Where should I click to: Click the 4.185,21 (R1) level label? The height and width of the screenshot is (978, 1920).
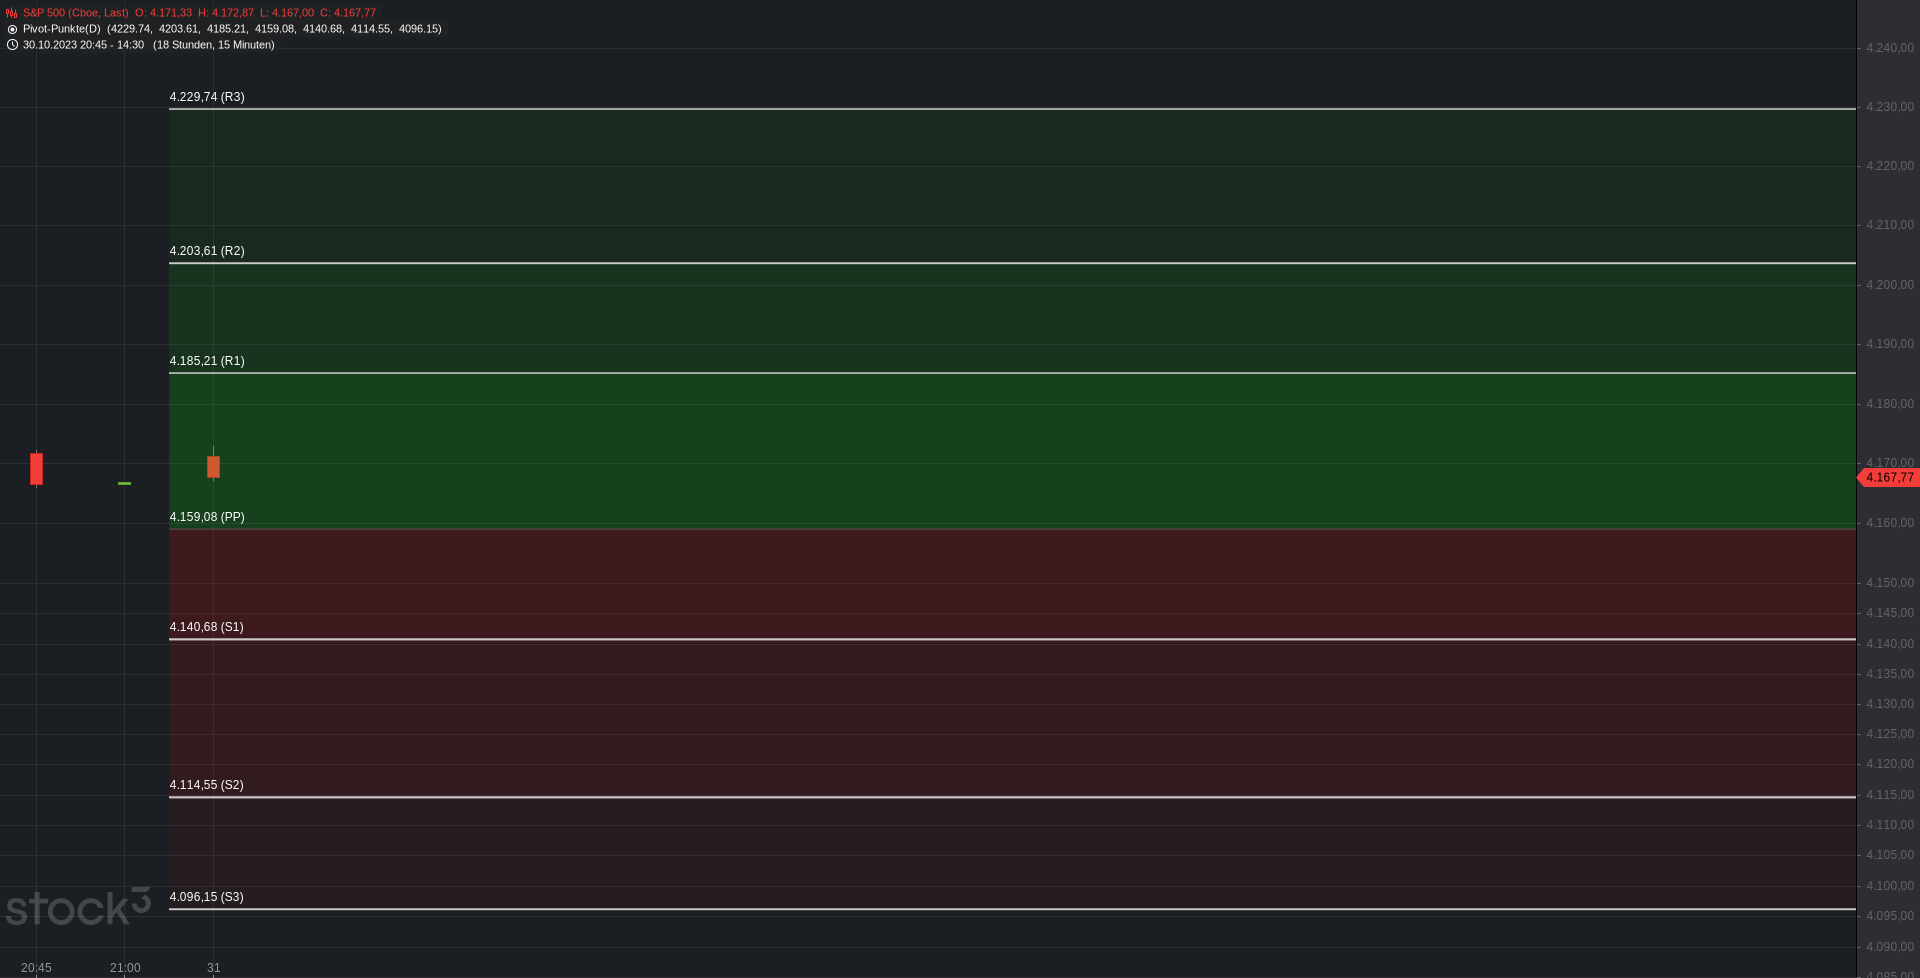coord(207,361)
